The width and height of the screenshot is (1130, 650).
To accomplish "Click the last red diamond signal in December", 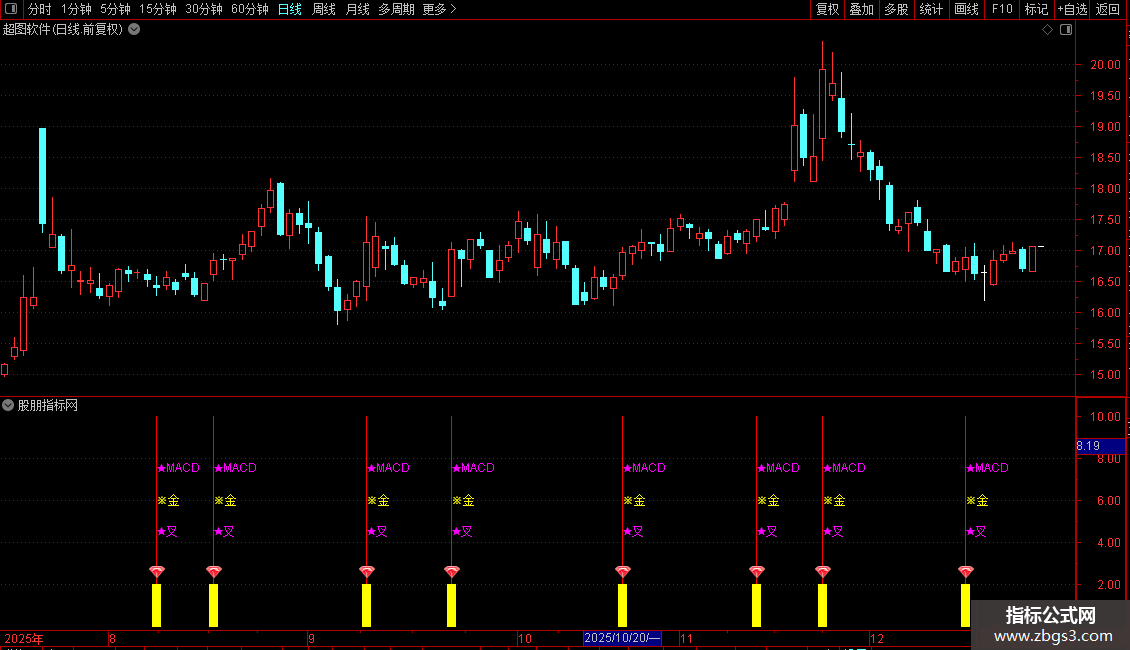I will pyautogui.click(x=966, y=572).
